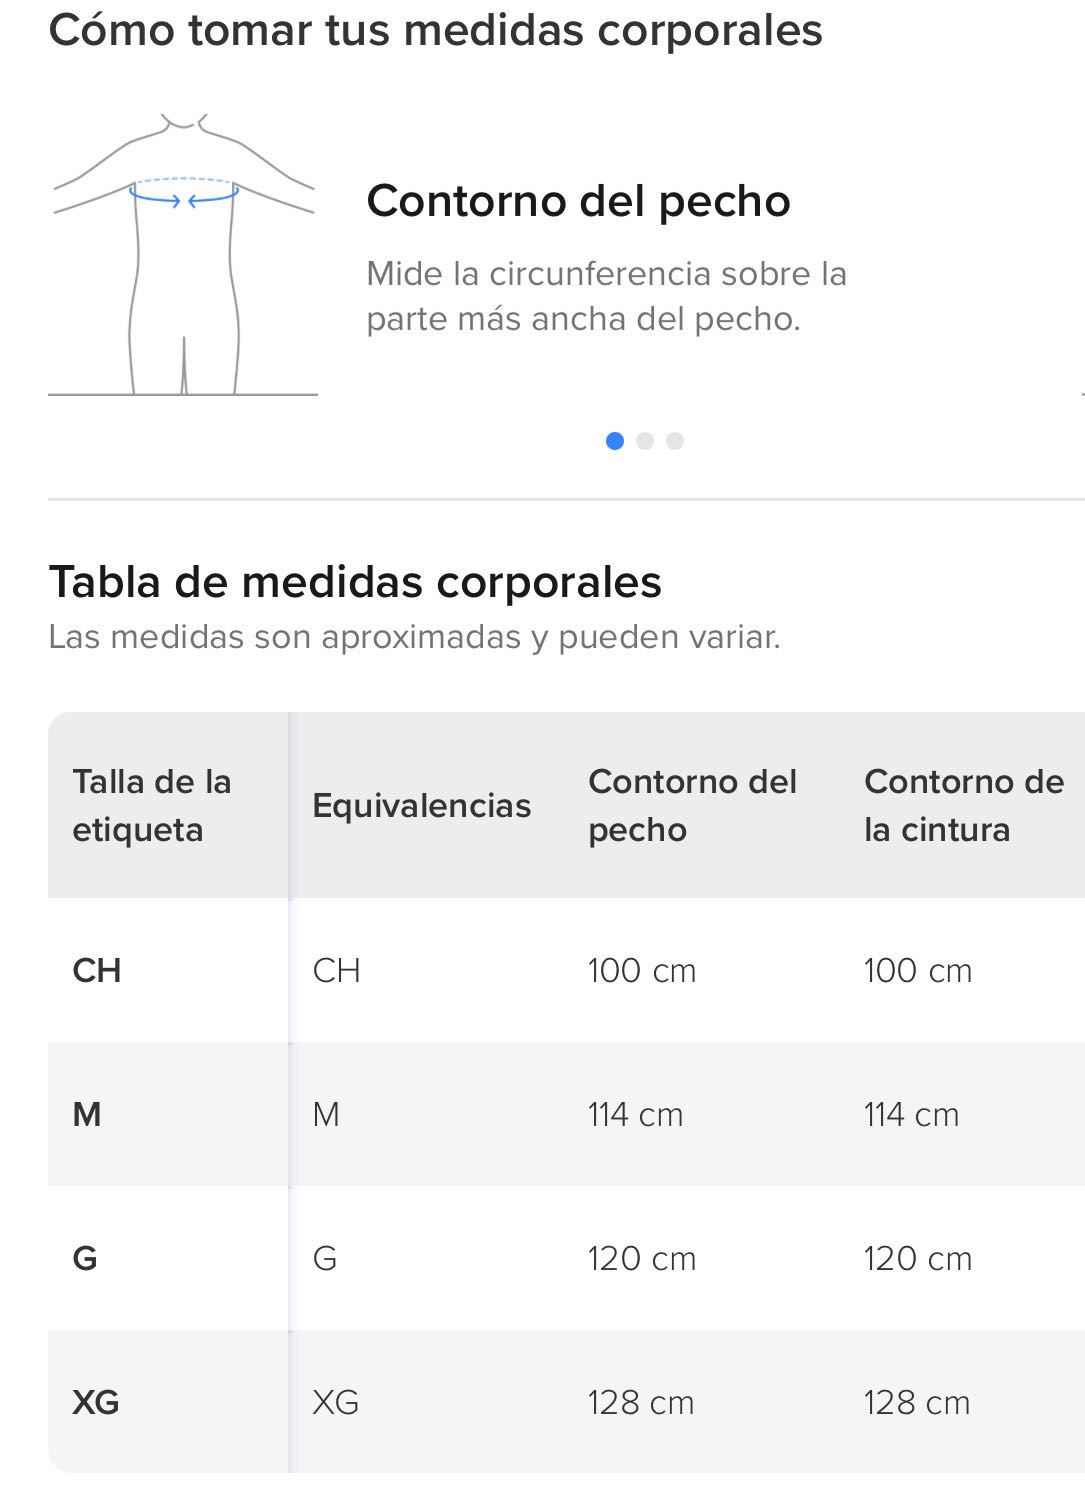Image resolution: width=1085 pixels, height=1491 pixels.
Task: Tap the XG equivalence cell
Action: [x=336, y=1402]
